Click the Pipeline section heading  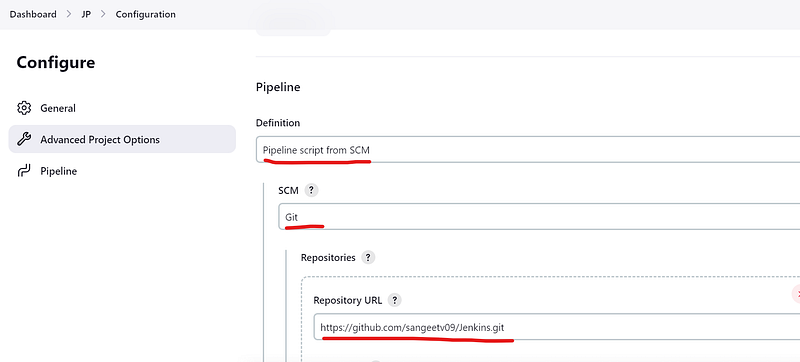[x=278, y=87]
